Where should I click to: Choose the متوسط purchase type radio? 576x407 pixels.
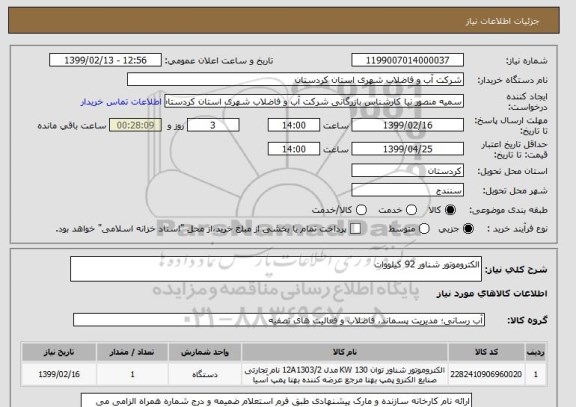424,229
